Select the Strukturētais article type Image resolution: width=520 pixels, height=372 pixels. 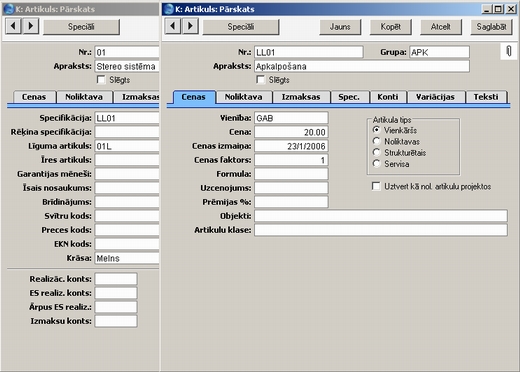(376, 152)
